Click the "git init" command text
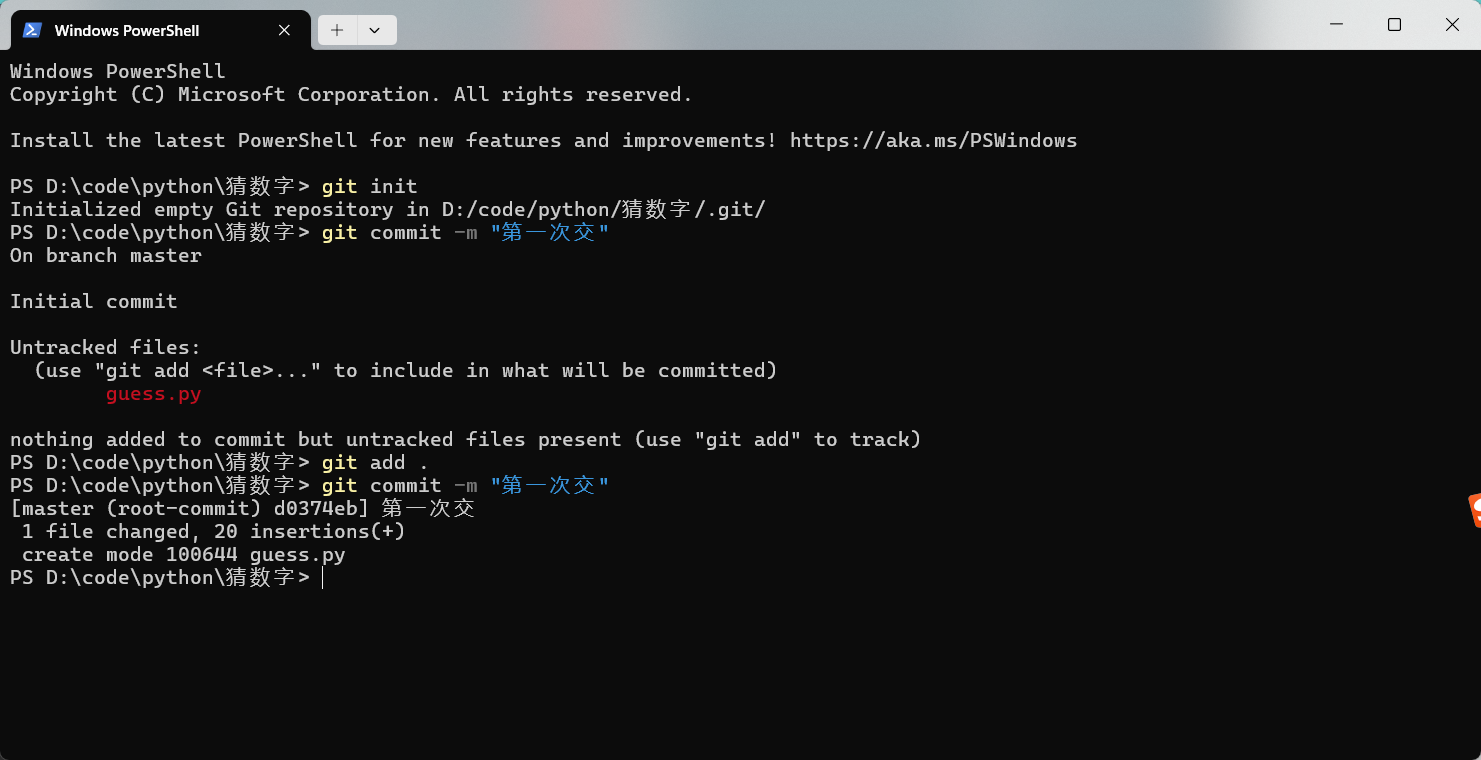This screenshot has height=760, width=1481. click(x=369, y=187)
